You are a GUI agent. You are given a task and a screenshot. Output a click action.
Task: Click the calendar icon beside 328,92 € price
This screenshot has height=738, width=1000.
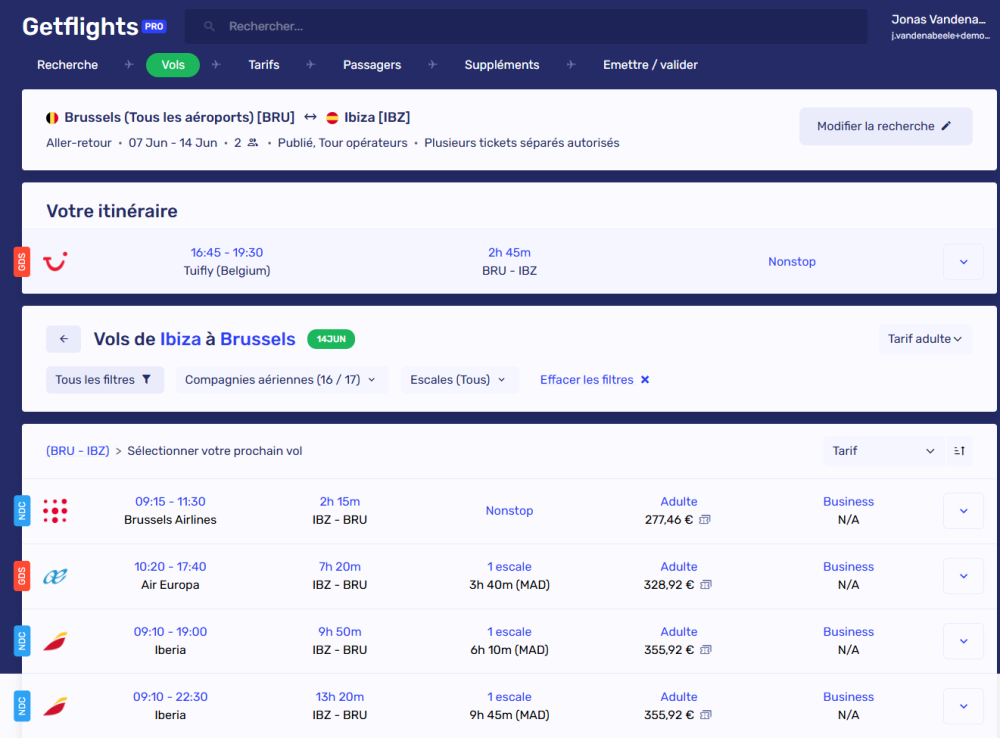706,585
